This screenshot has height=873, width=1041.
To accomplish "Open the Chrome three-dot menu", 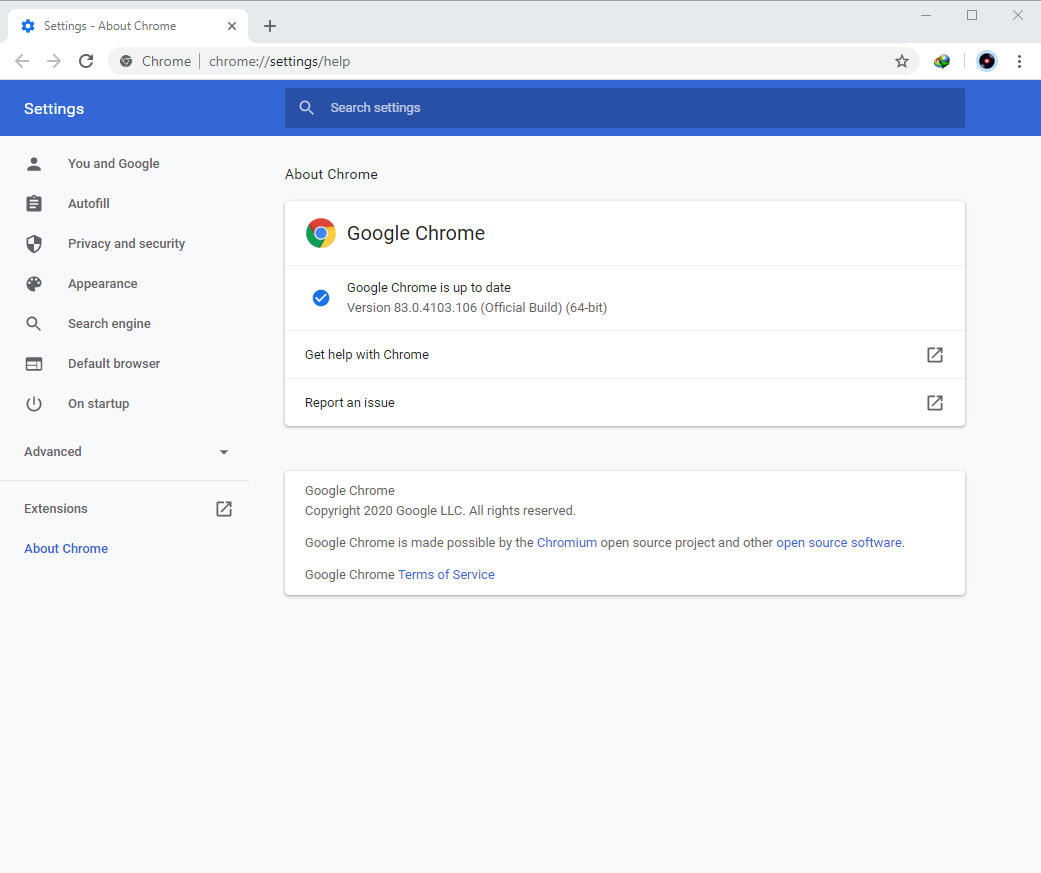I will pos(1019,61).
